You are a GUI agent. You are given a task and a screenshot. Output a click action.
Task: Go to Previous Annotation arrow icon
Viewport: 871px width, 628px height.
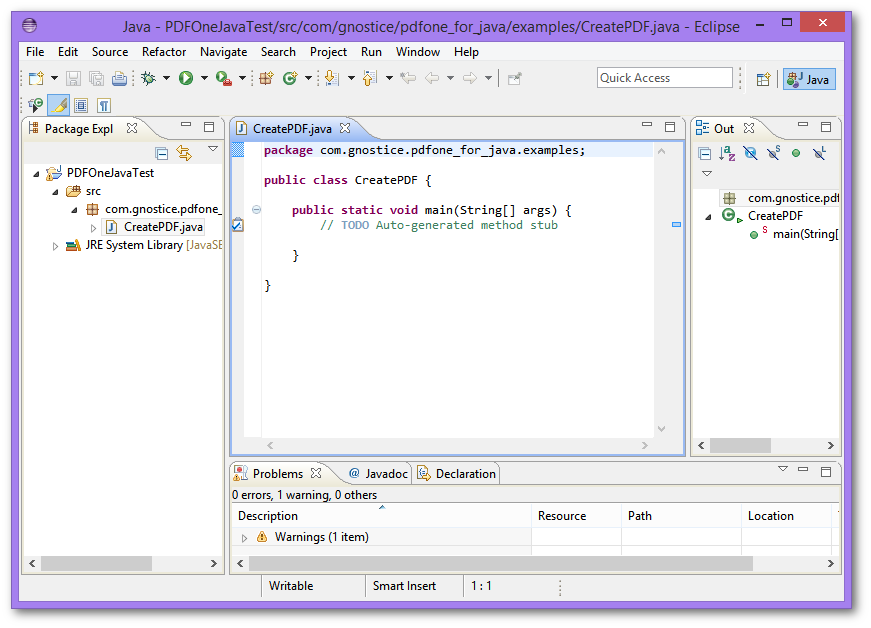click(x=369, y=78)
